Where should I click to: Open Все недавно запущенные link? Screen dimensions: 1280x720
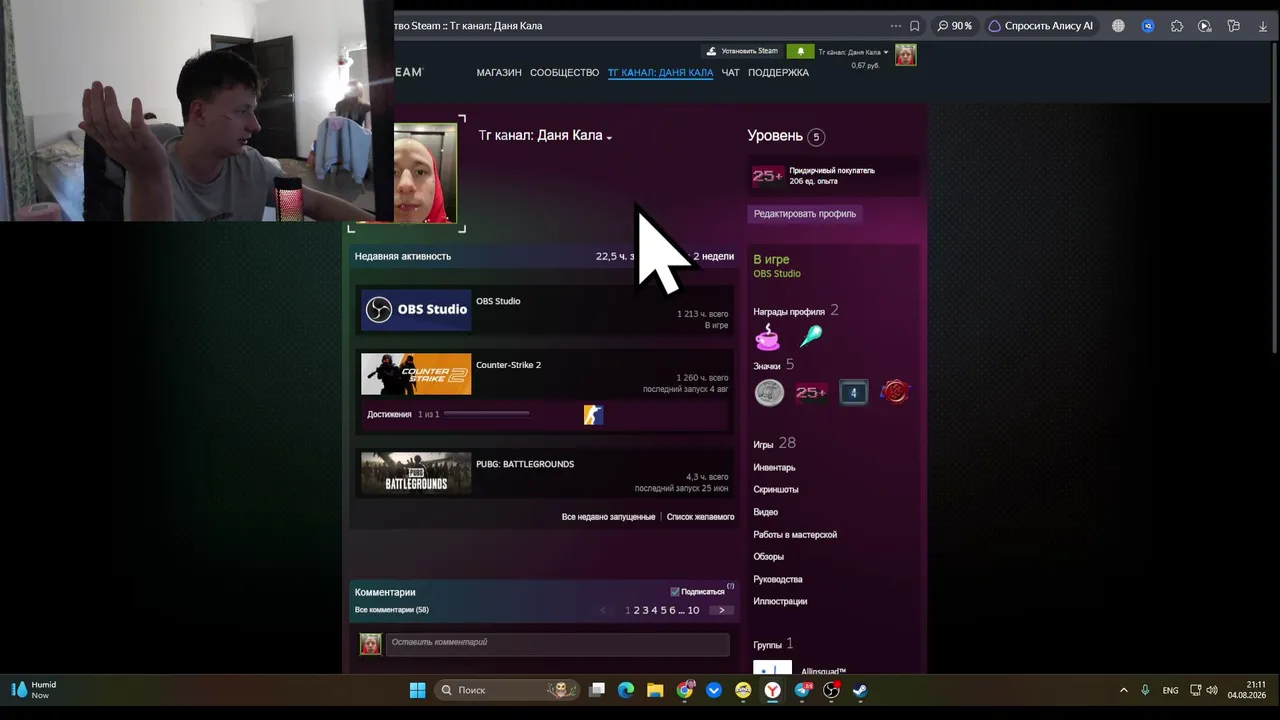click(608, 517)
